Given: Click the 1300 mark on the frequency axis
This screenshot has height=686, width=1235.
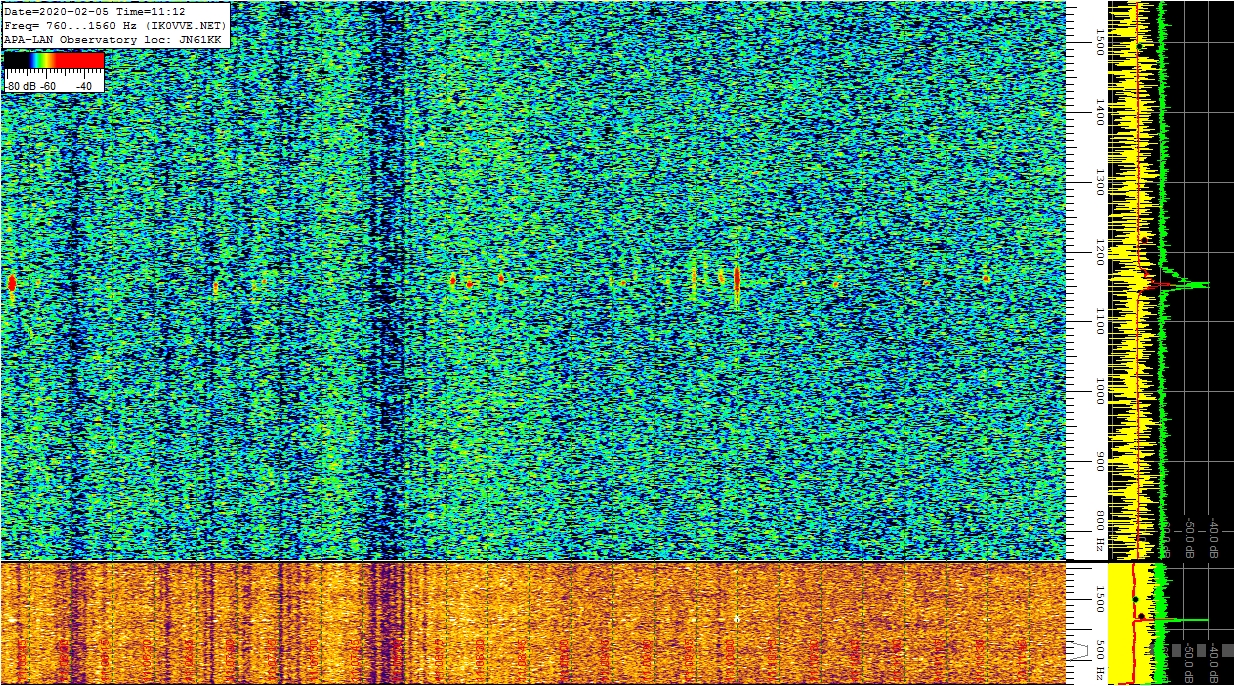Looking at the screenshot, I should (1099, 182).
